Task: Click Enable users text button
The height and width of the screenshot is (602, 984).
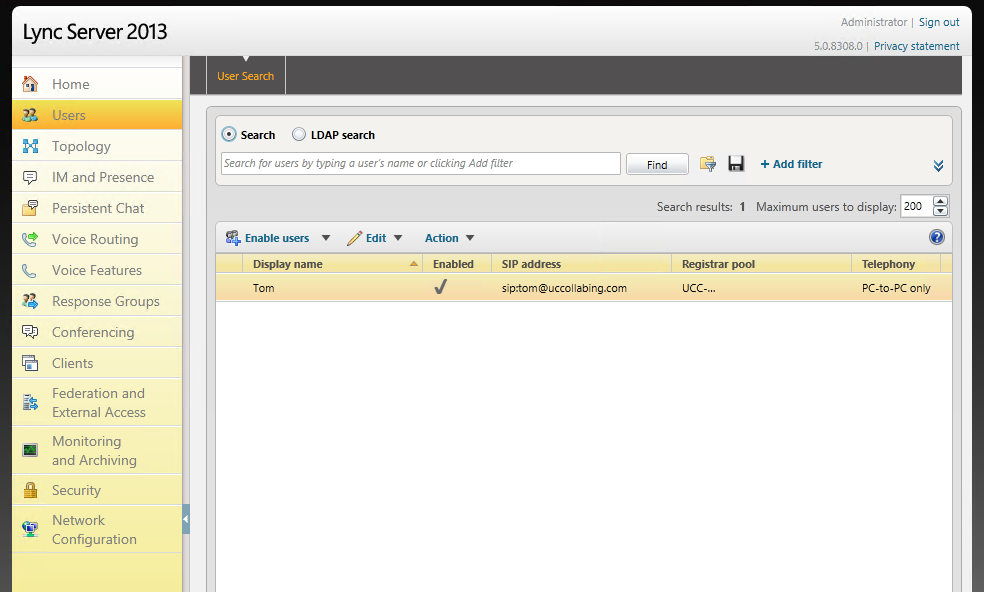Action: tap(277, 238)
